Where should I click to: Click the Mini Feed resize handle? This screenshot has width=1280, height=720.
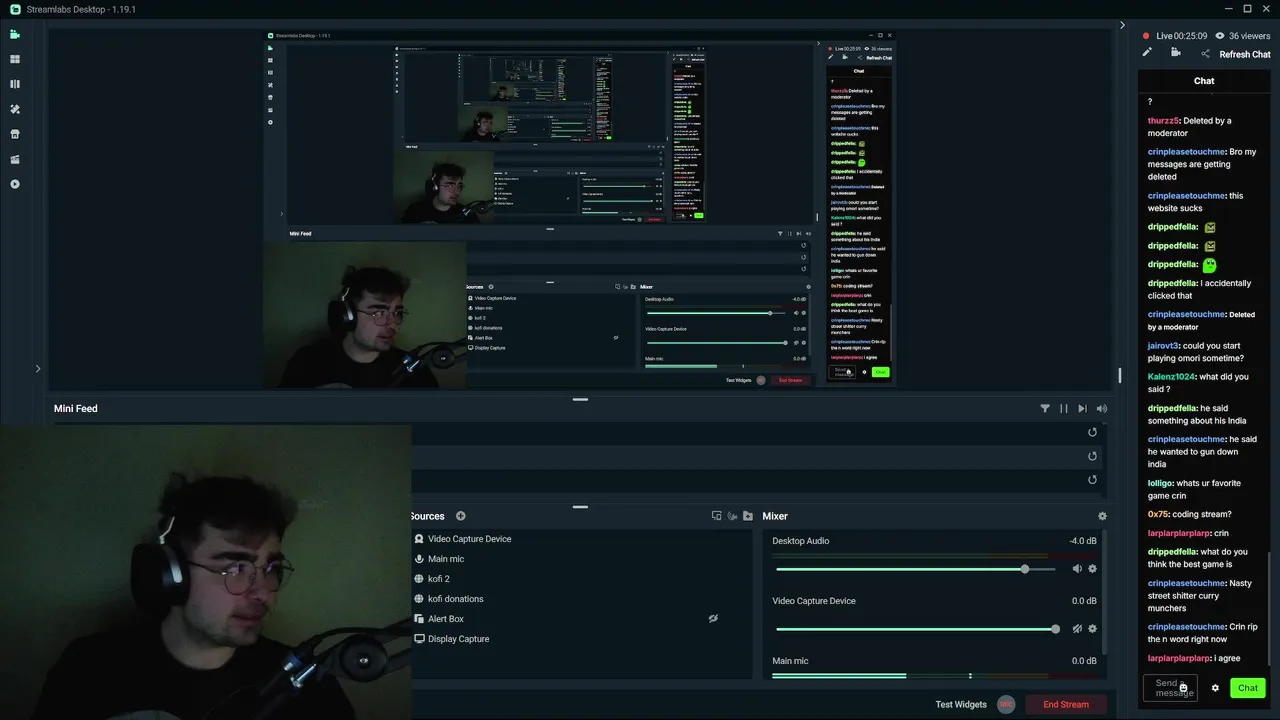coord(580,399)
